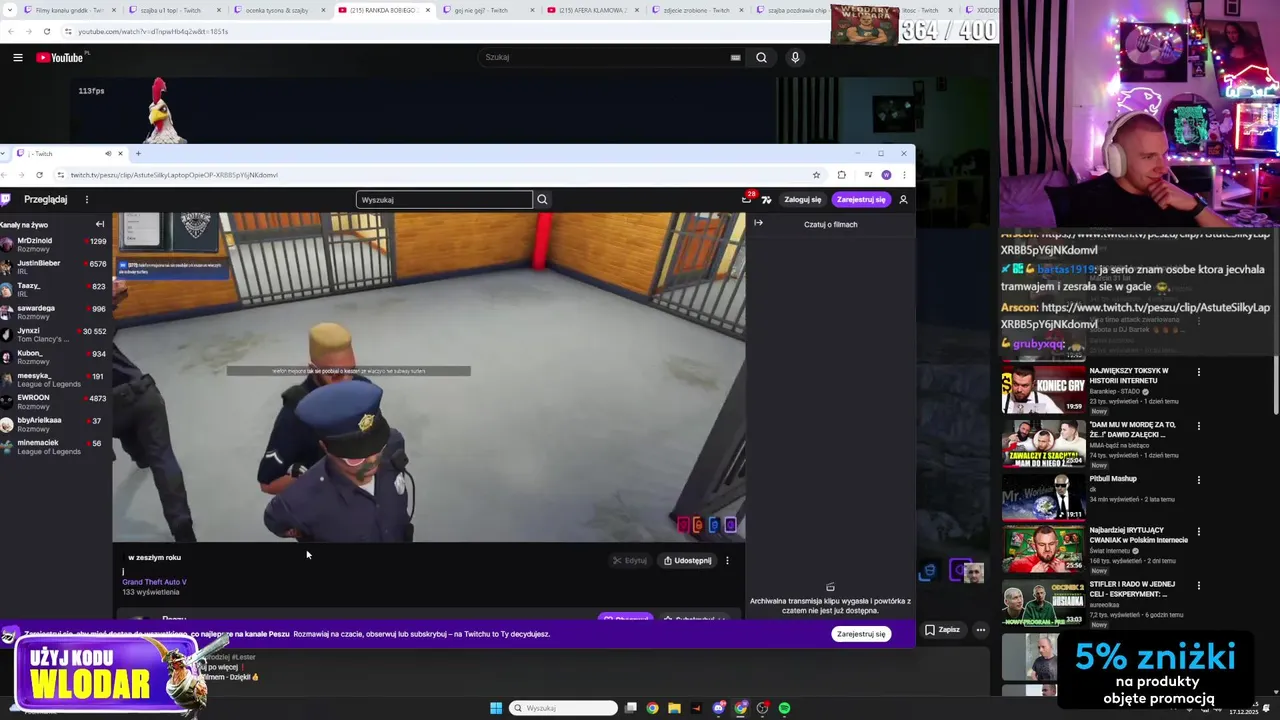Screen dimensions: 1280x720
Task: Click the Twitch search magnifier button
Action: (542, 200)
